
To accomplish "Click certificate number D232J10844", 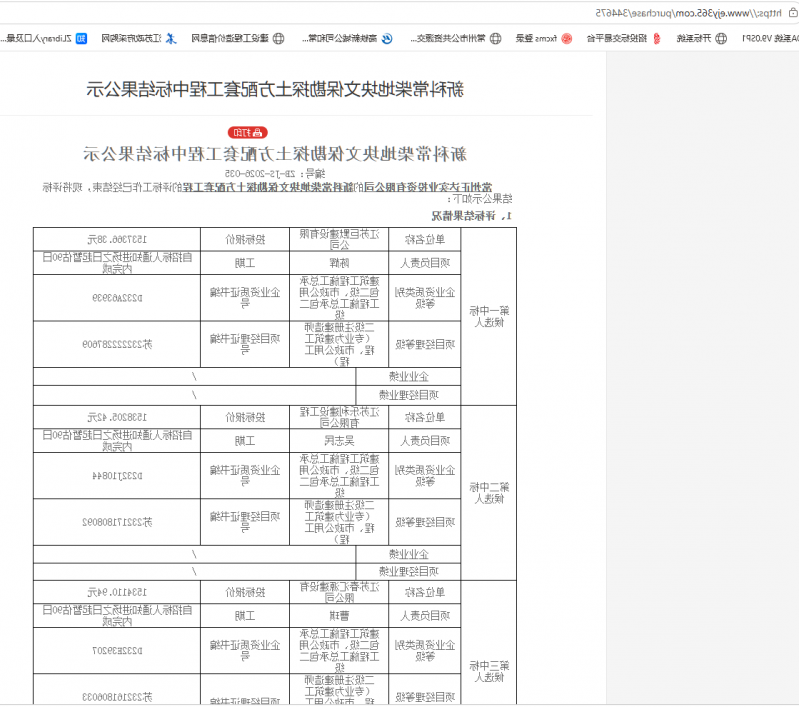I will coord(117,476).
